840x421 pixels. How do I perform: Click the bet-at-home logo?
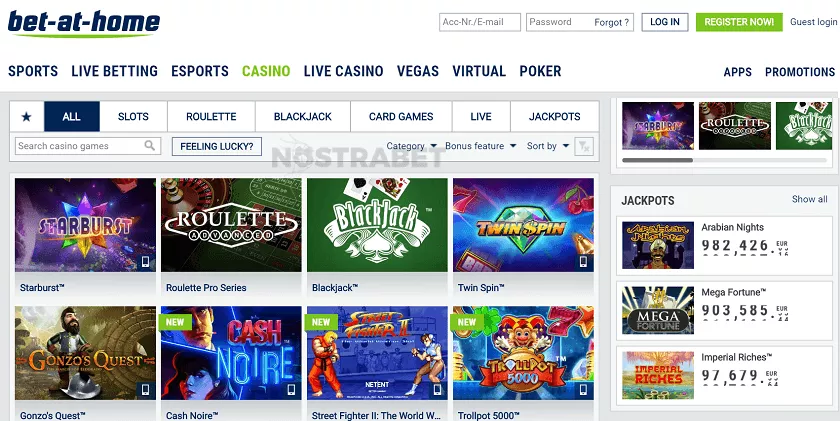(84, 24)
